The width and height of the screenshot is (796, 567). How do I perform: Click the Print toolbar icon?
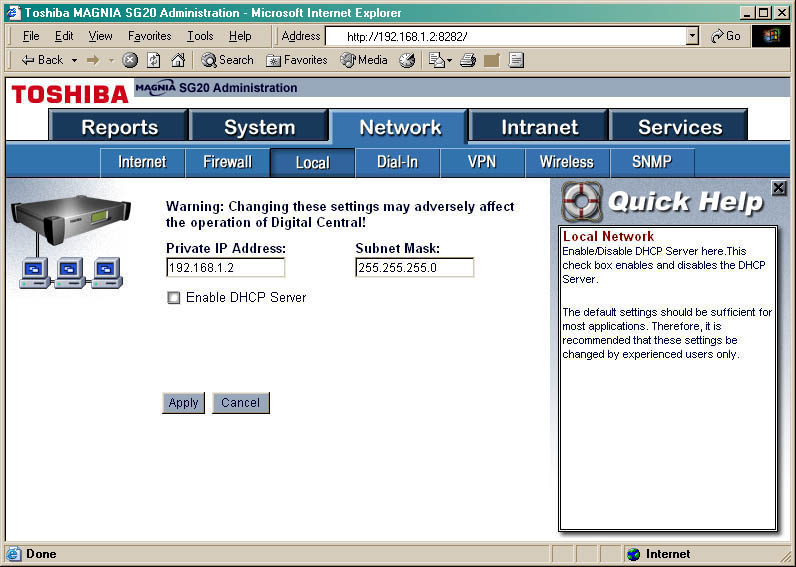coord(468,60)
